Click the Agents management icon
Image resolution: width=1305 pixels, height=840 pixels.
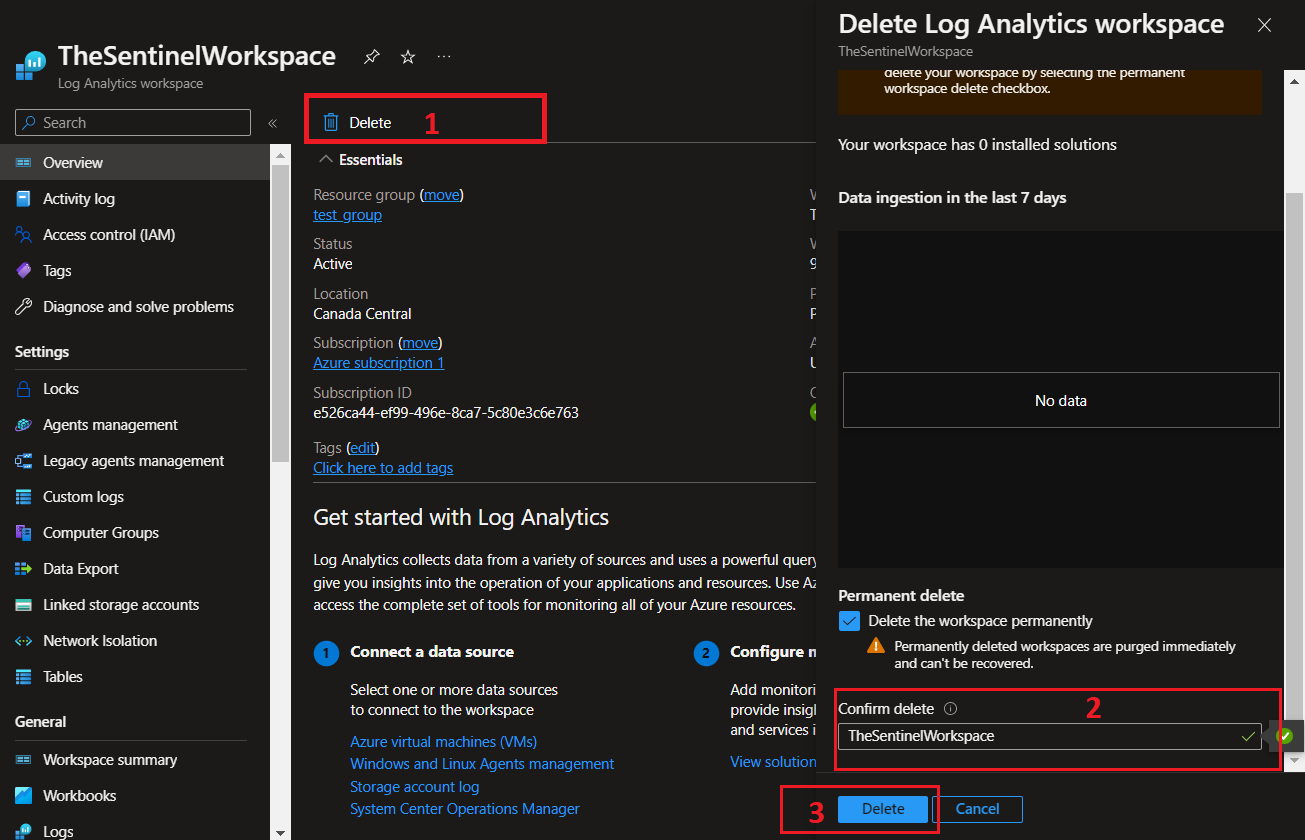click(x=23, y=424)
